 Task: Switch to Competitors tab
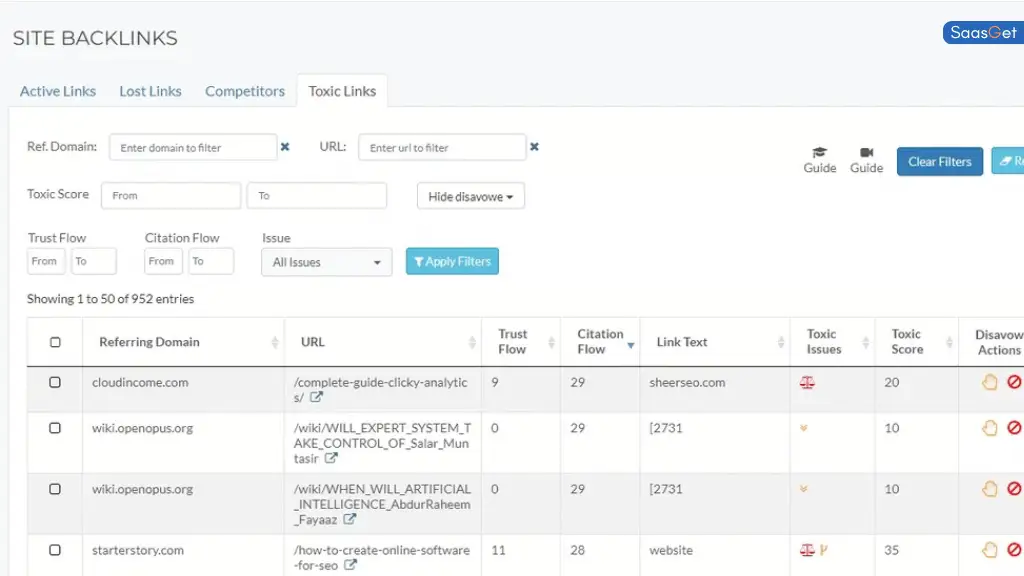coord(245,91)
